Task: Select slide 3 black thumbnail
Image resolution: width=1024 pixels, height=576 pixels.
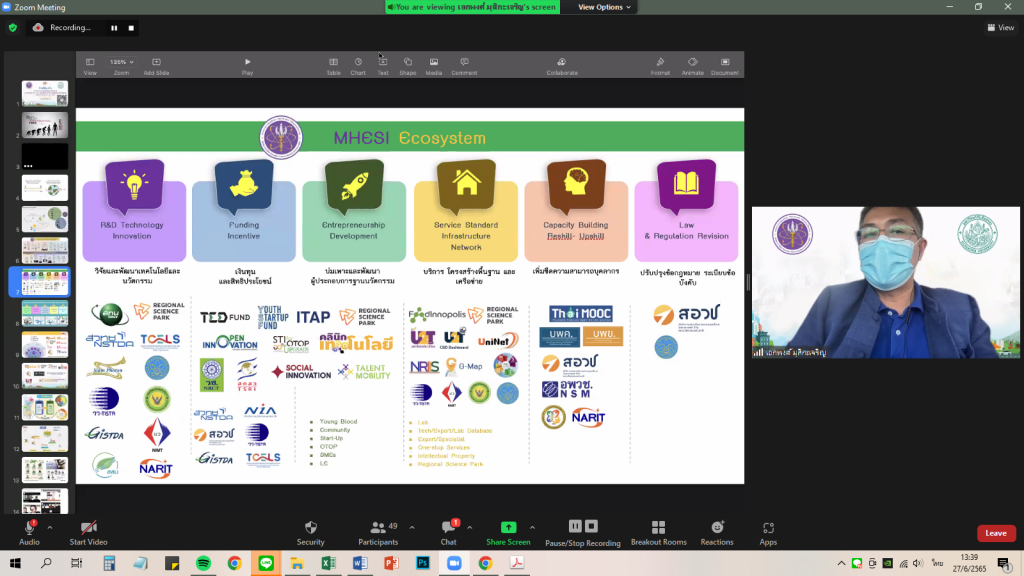Action: 44,156
